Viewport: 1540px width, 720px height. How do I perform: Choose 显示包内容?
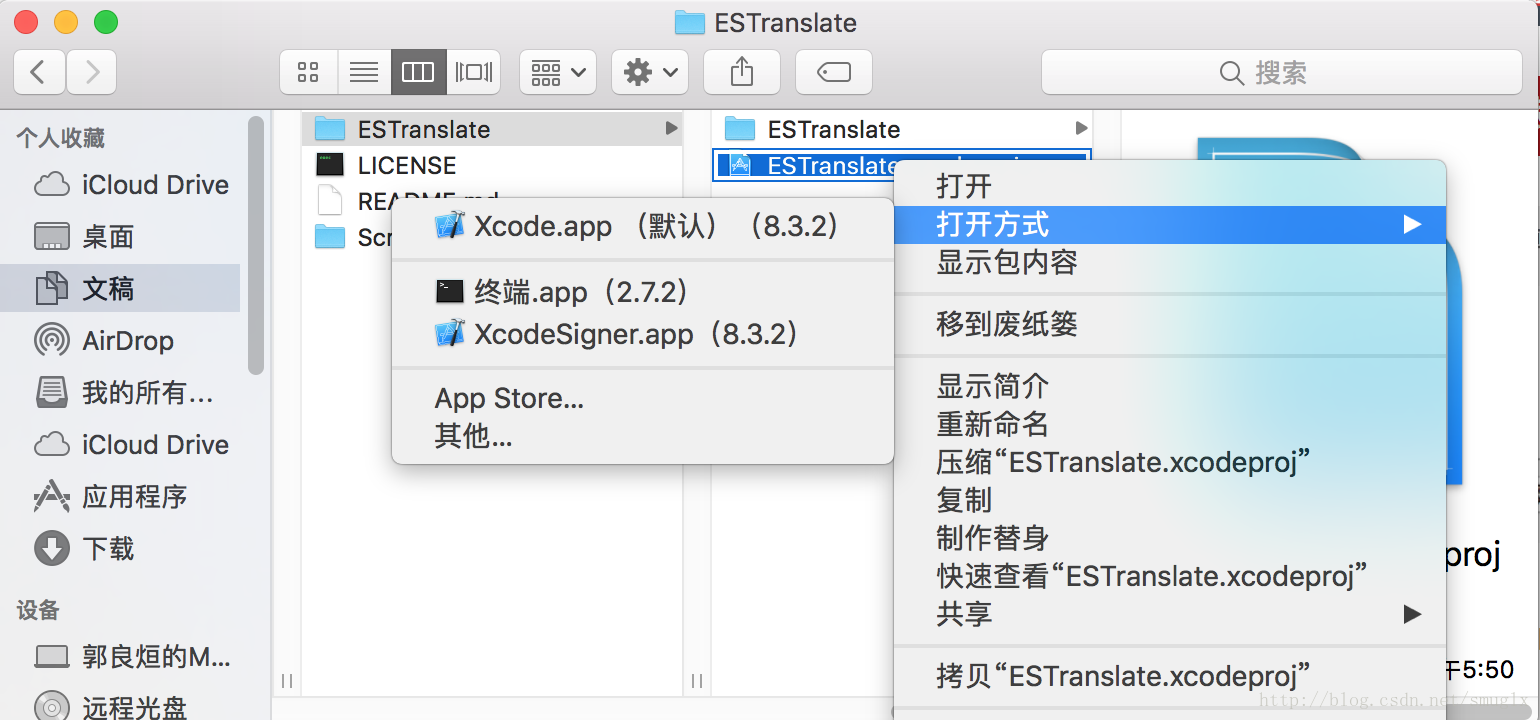[1170, 262]
